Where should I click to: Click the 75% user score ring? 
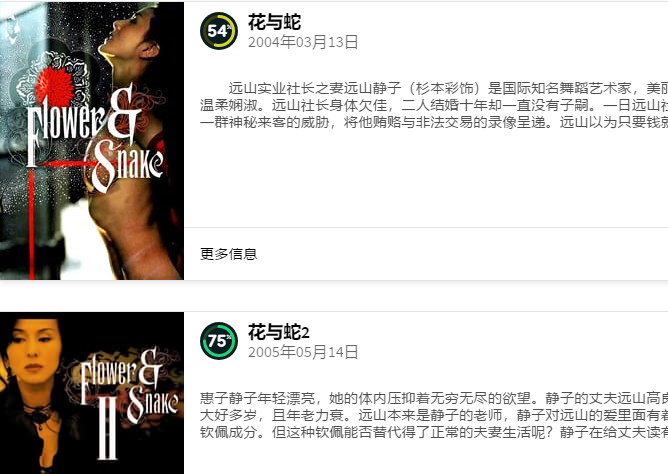tap(219, 341)
